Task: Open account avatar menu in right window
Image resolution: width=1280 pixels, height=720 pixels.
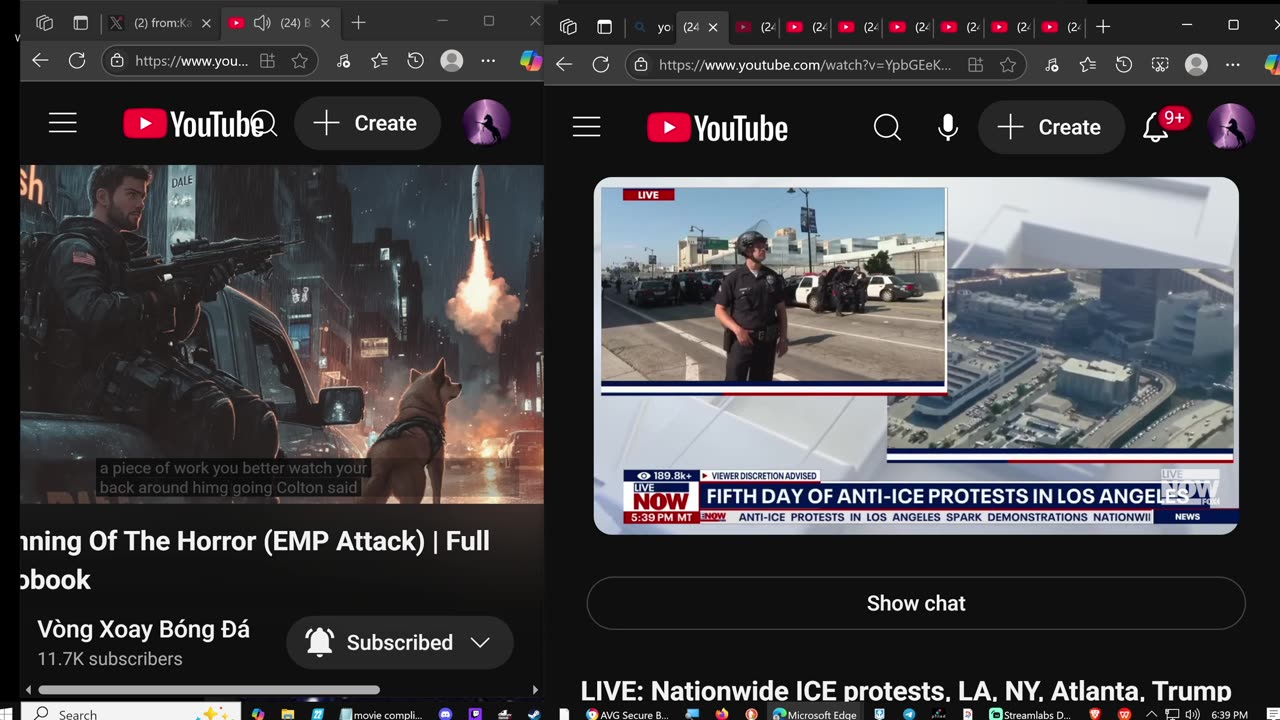Action: pyautogui.click(x=1231, y=127)
